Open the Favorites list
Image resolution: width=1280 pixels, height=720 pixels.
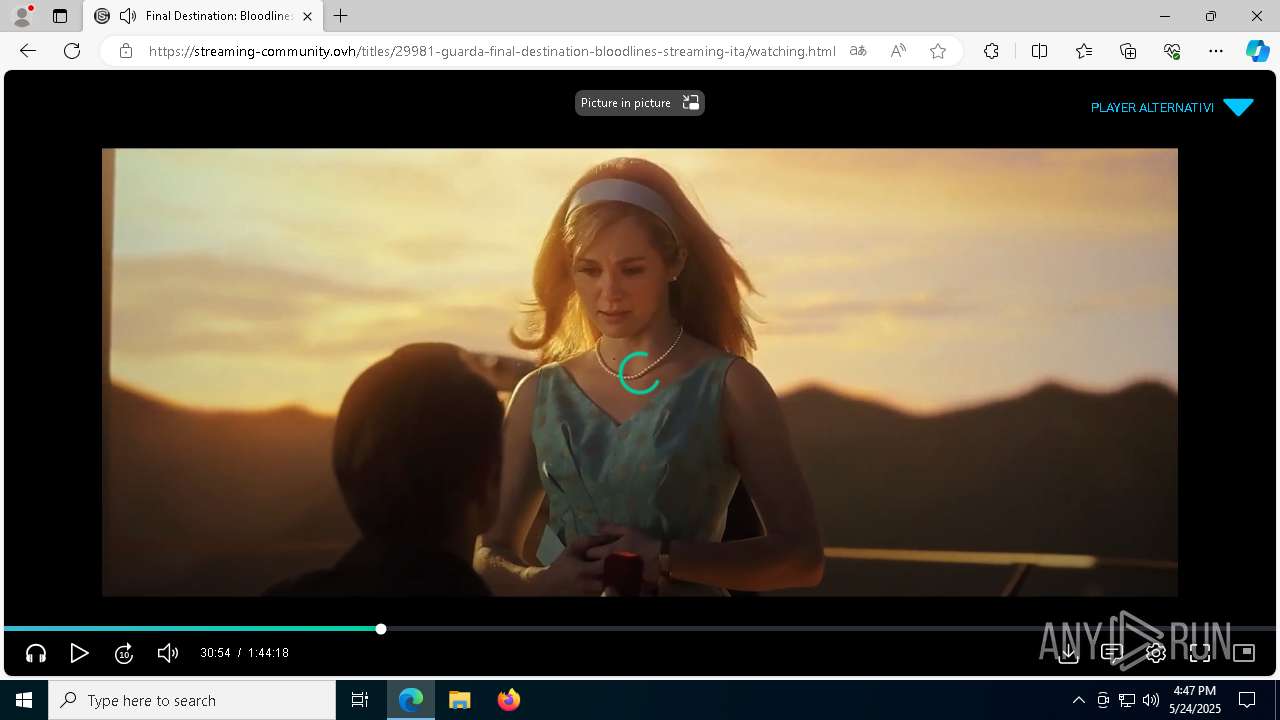tap(1084, 51)
